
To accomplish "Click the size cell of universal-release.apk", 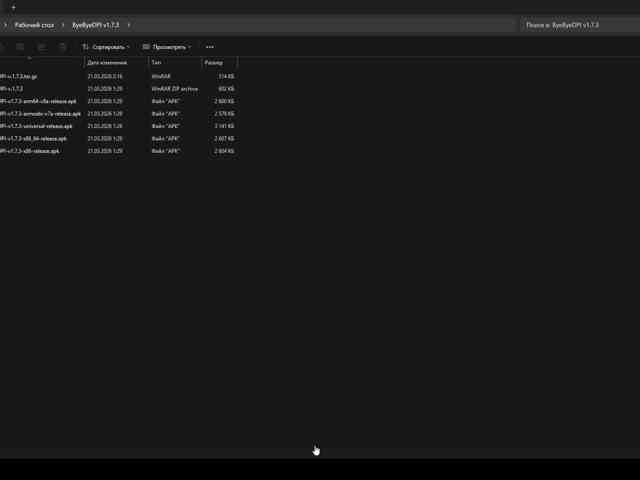I will click(x=224, y=126).
